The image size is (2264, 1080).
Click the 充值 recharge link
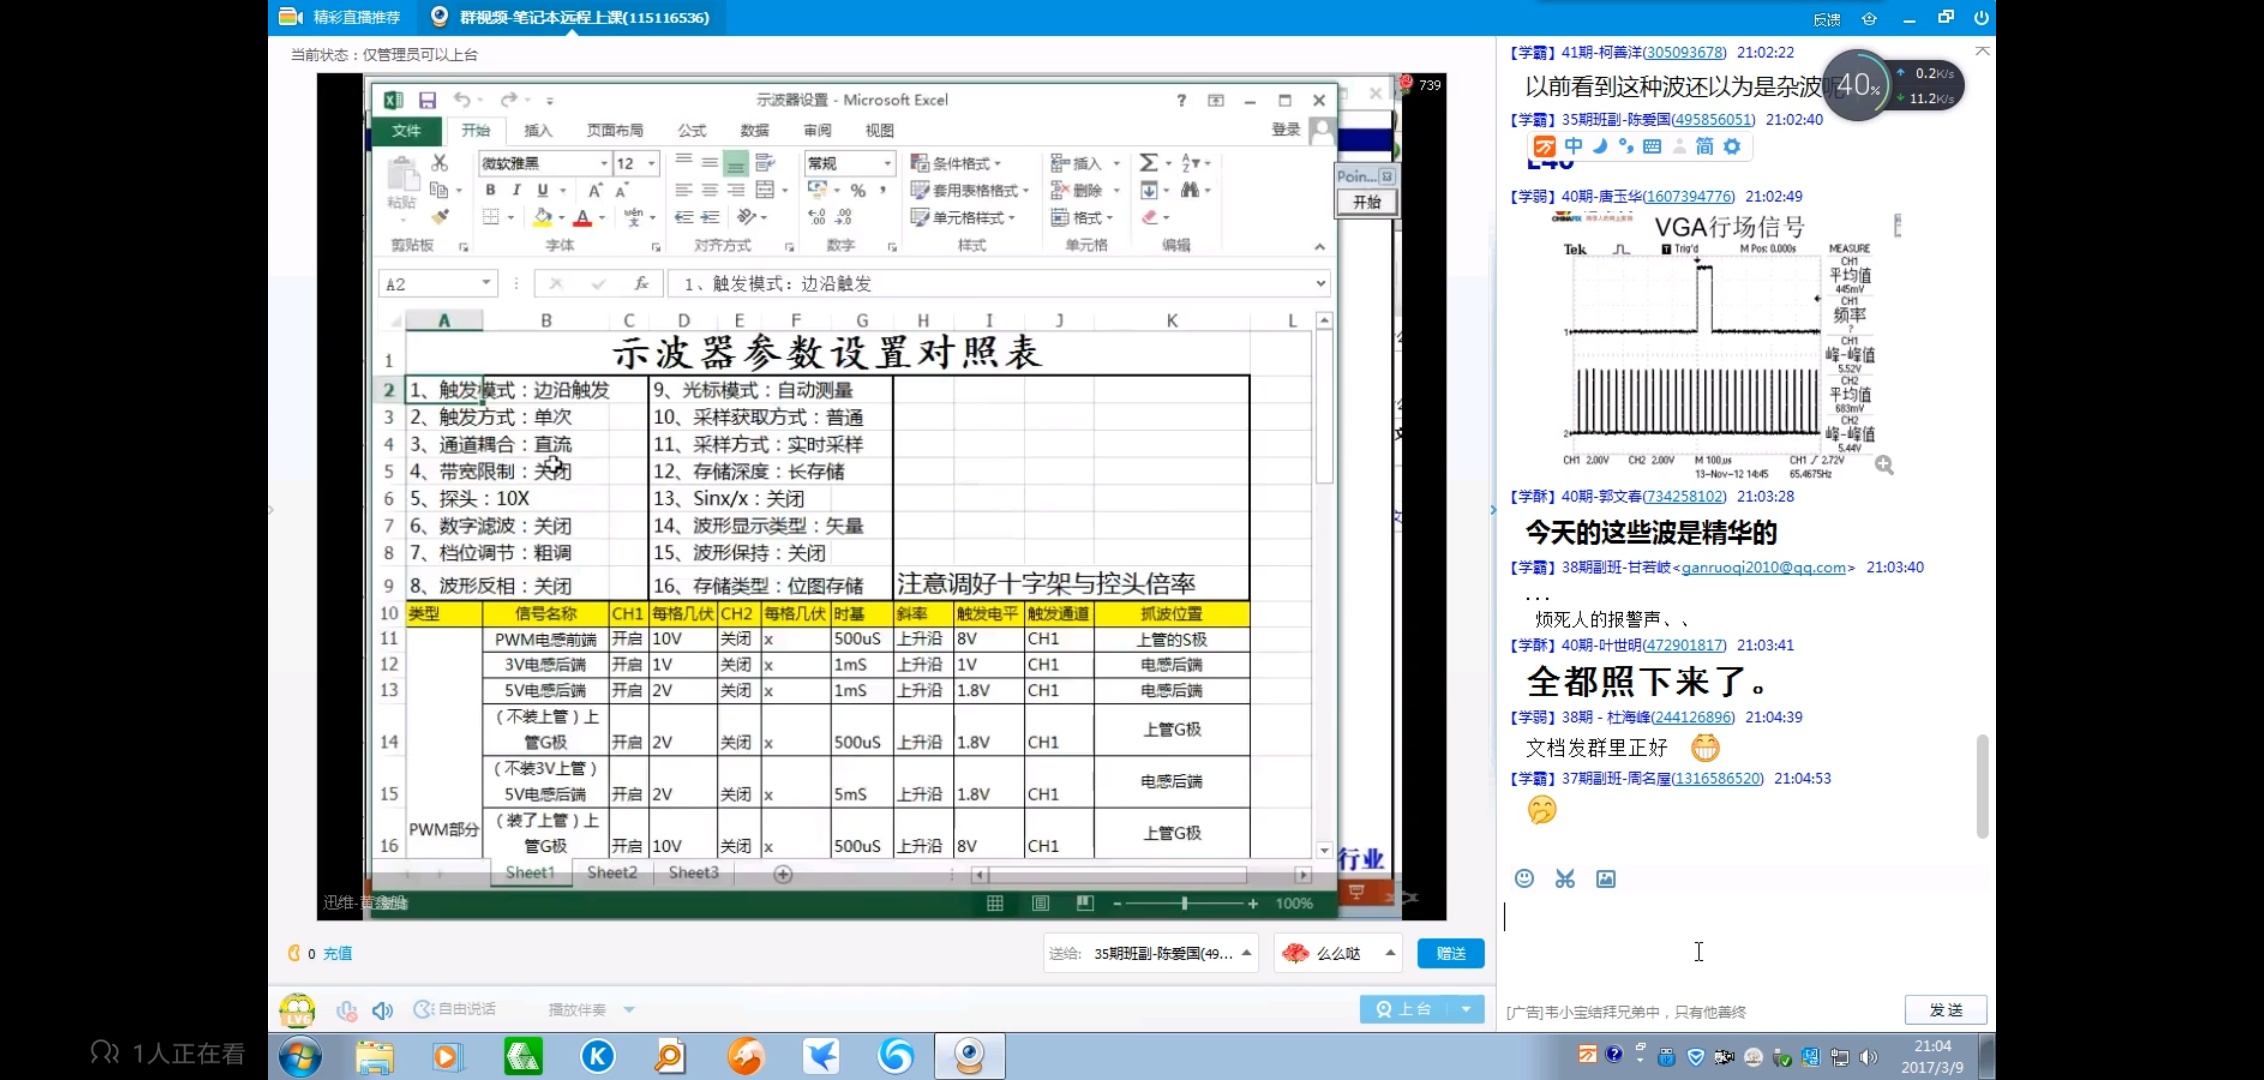tap(337, 953)
